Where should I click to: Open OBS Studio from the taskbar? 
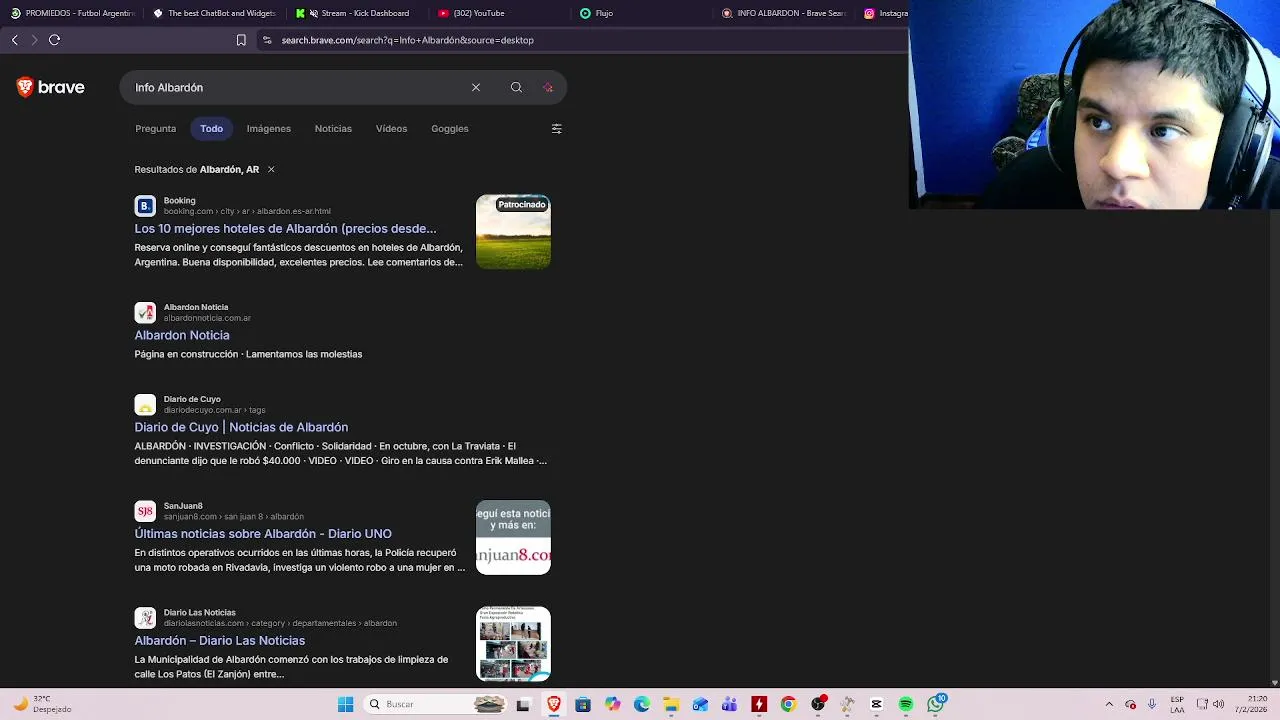(818, 704)
